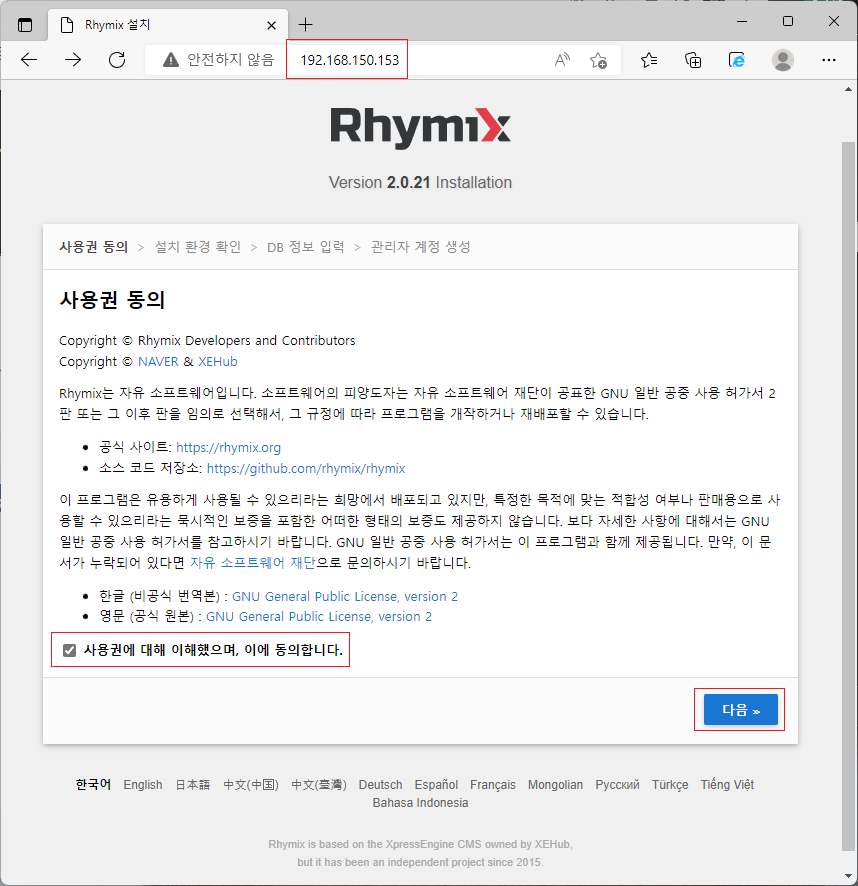Switch language to 日本語
858x886 pixels.
[x=193, y=785]
